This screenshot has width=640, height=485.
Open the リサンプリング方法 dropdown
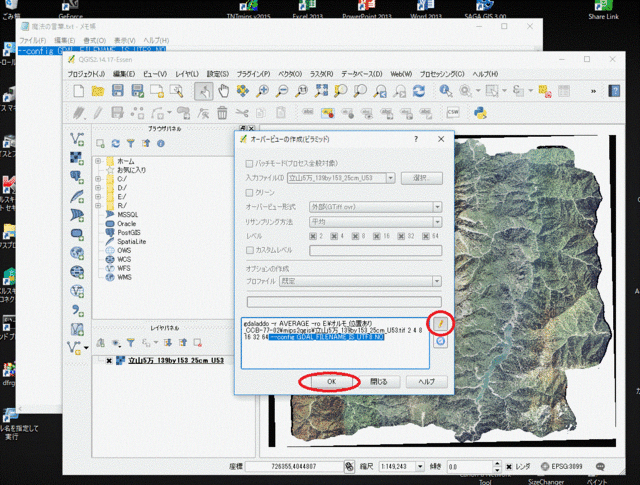pos(437,222)
